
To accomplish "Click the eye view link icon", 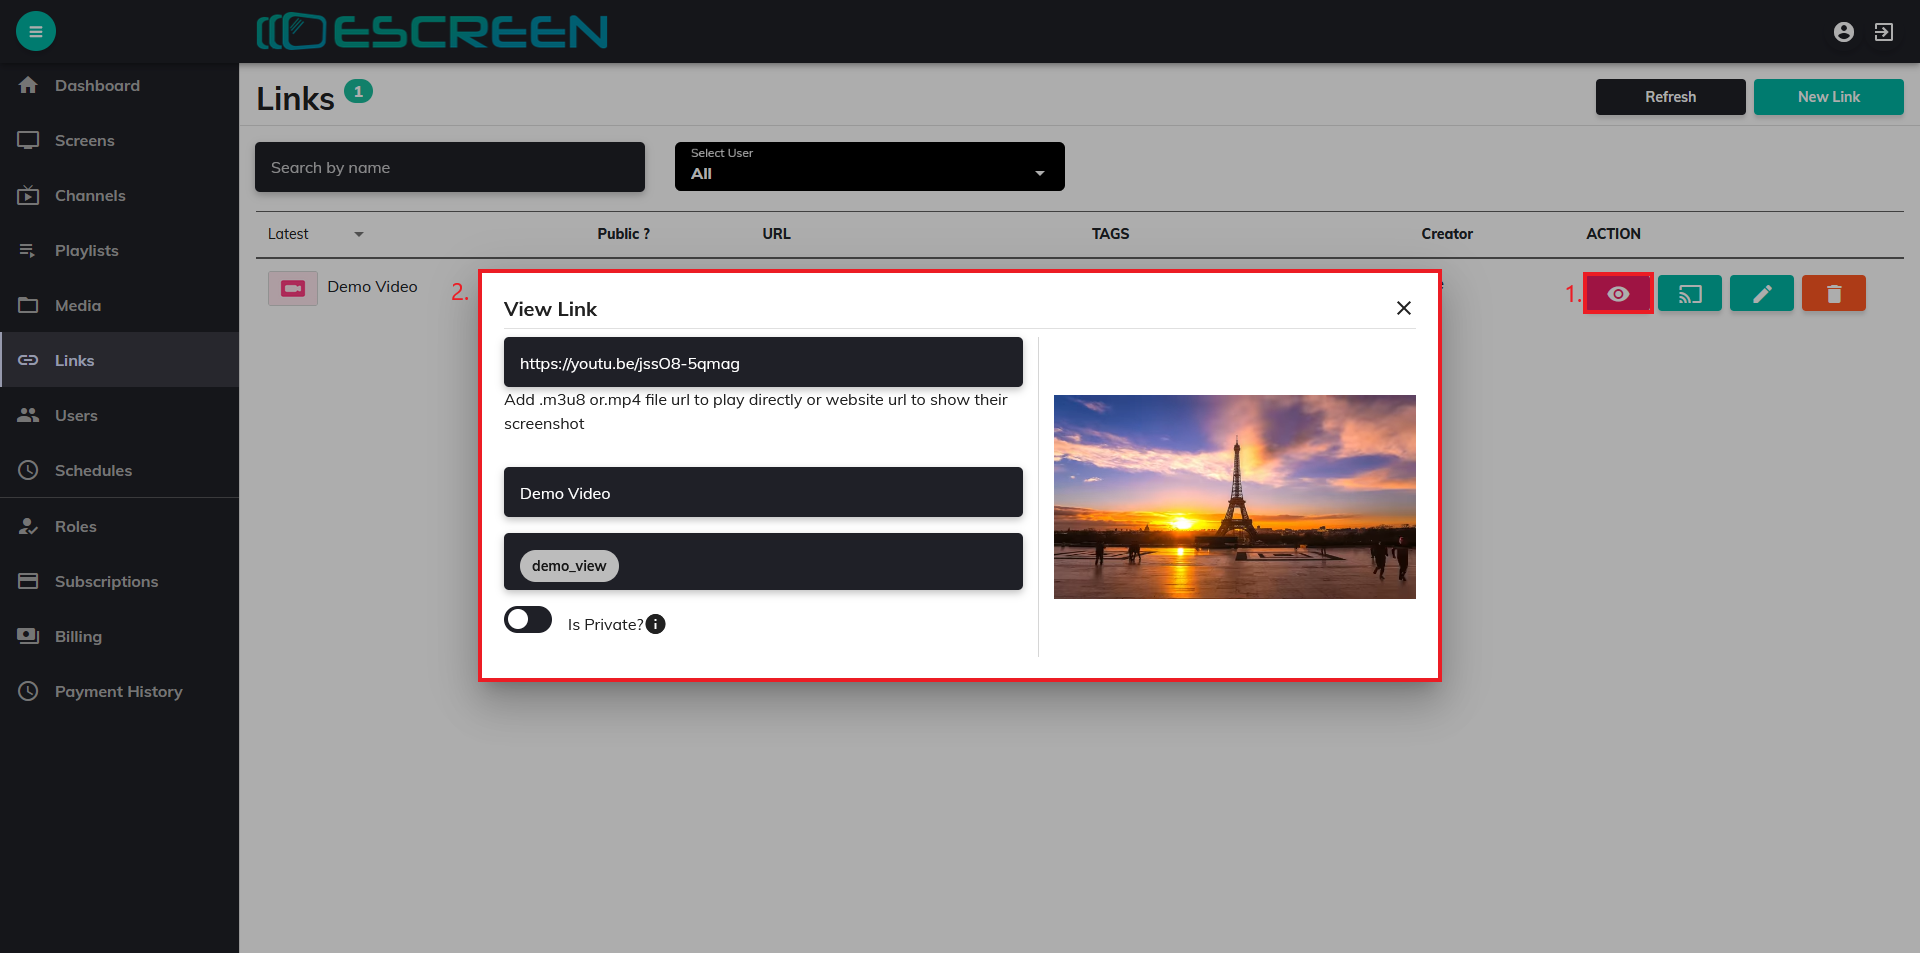I will tap(1618, 294).
